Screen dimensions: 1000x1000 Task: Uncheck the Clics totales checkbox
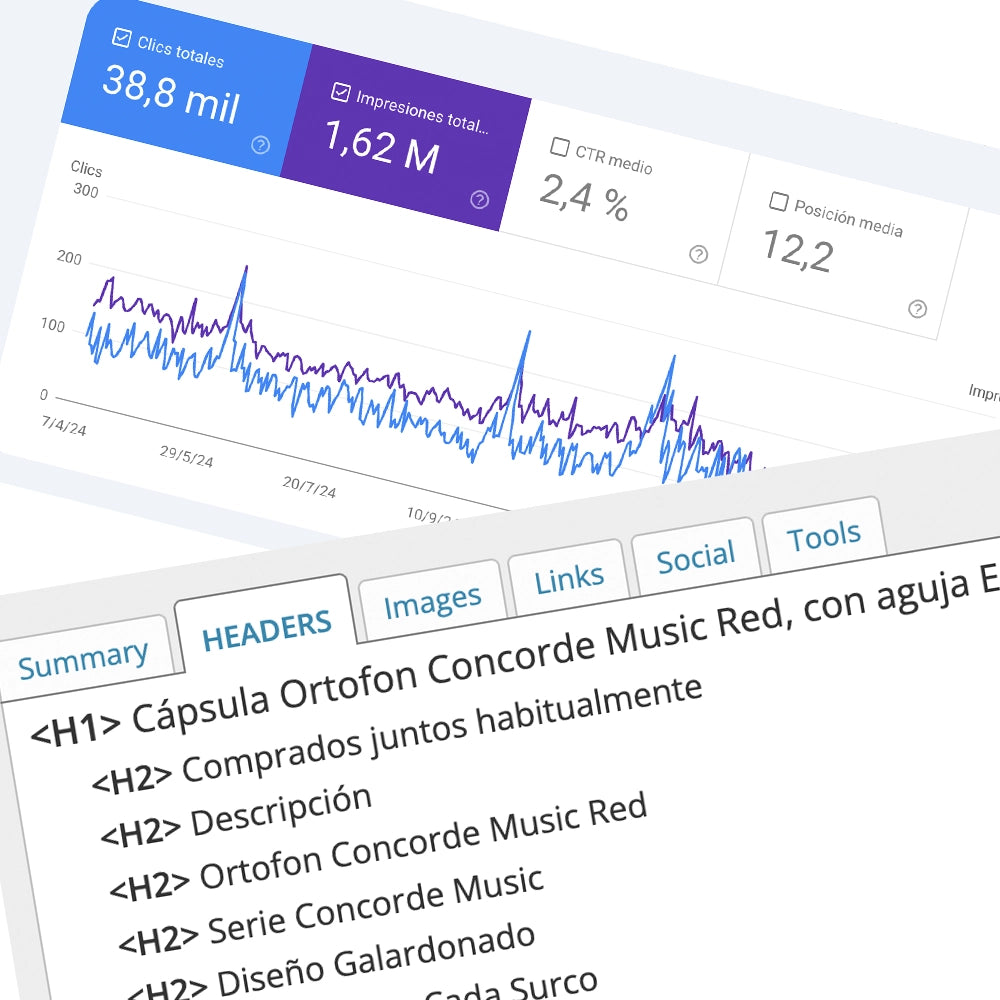pyautogui.click(x=121, y=38)
